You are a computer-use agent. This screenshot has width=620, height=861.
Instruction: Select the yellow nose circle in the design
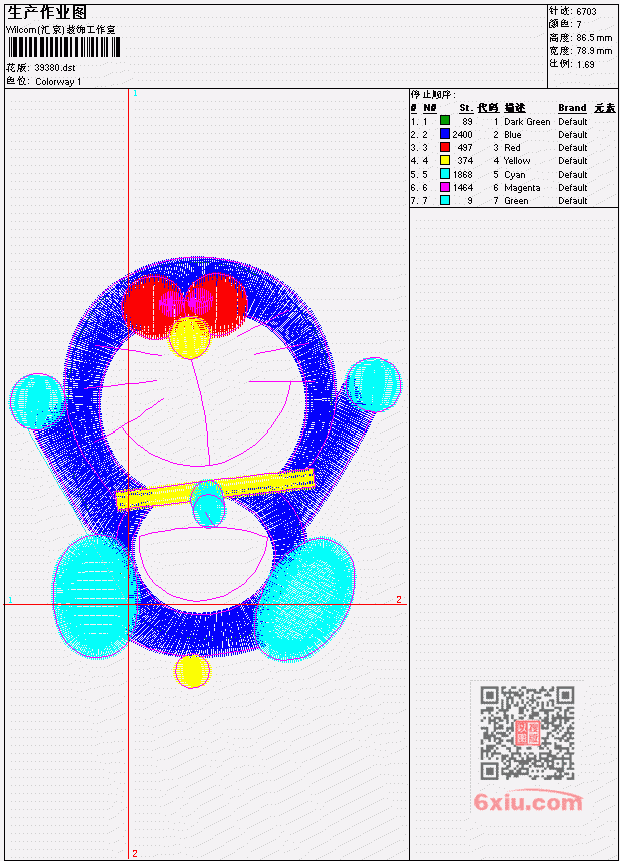pos(189,337)
